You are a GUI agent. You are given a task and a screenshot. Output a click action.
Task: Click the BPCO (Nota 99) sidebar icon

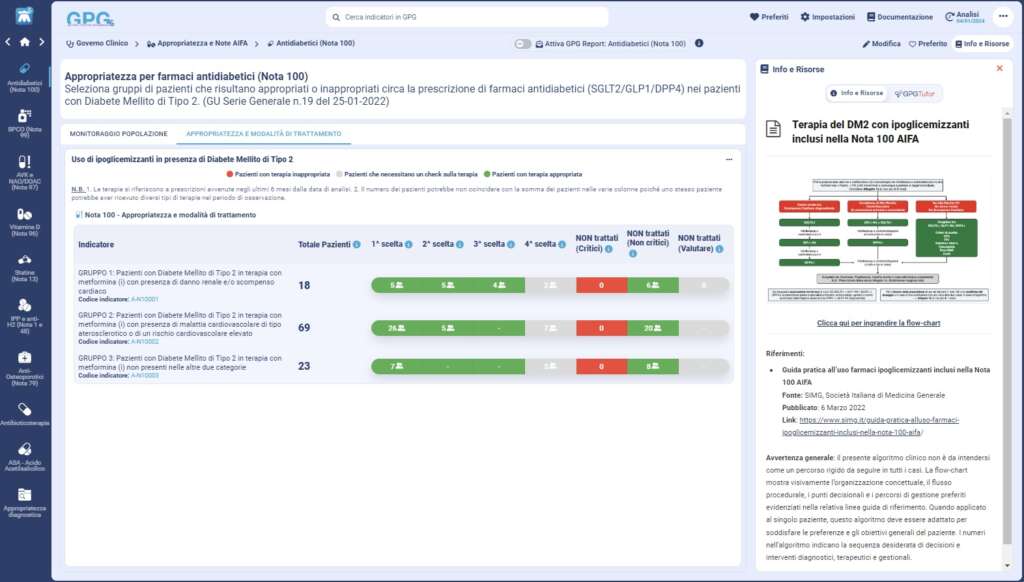pos(25,117)
